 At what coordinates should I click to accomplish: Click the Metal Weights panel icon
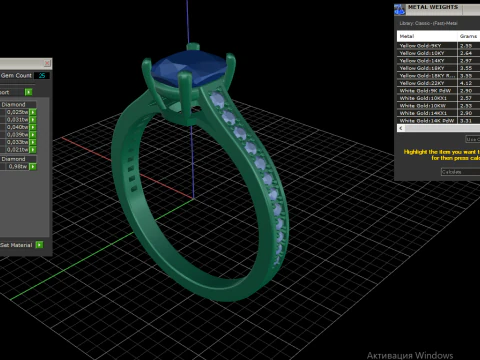coord(400,10)
